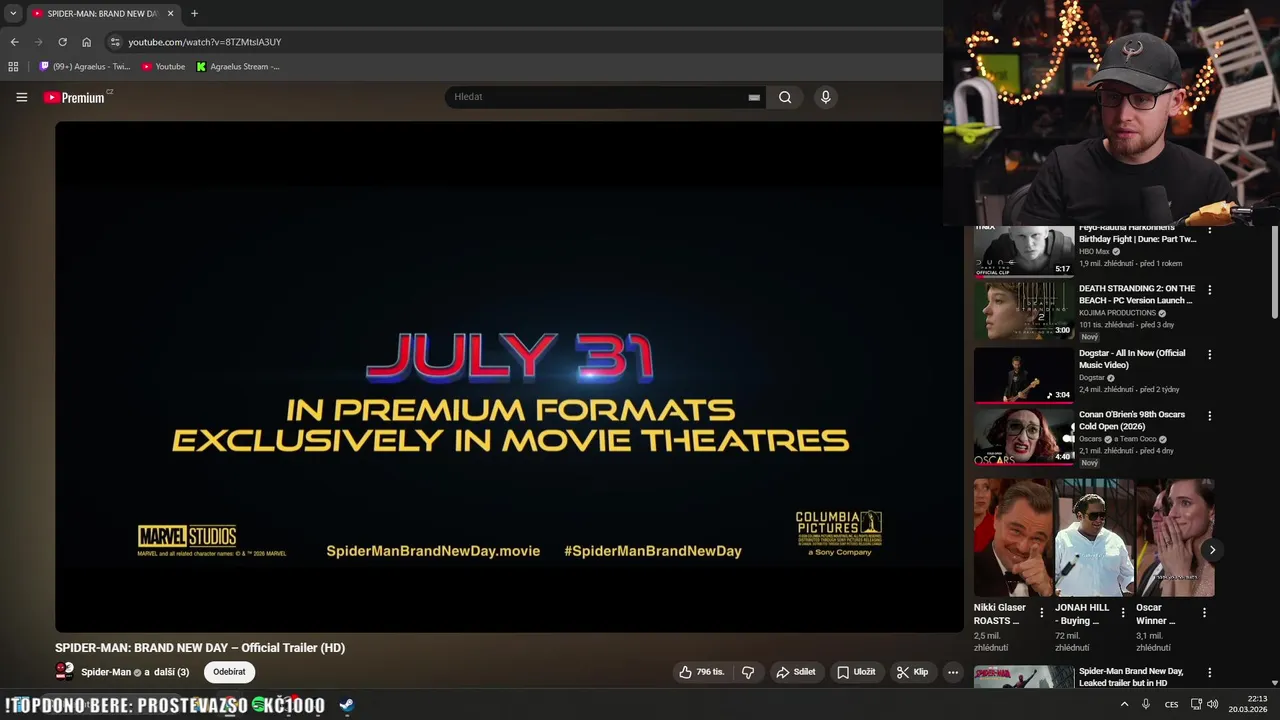The height and width of the screenshot is (720, 1280).
Task: Click the video title 'SPIDER-MAN: BRAND NEW DAY'
Action: 200,648
